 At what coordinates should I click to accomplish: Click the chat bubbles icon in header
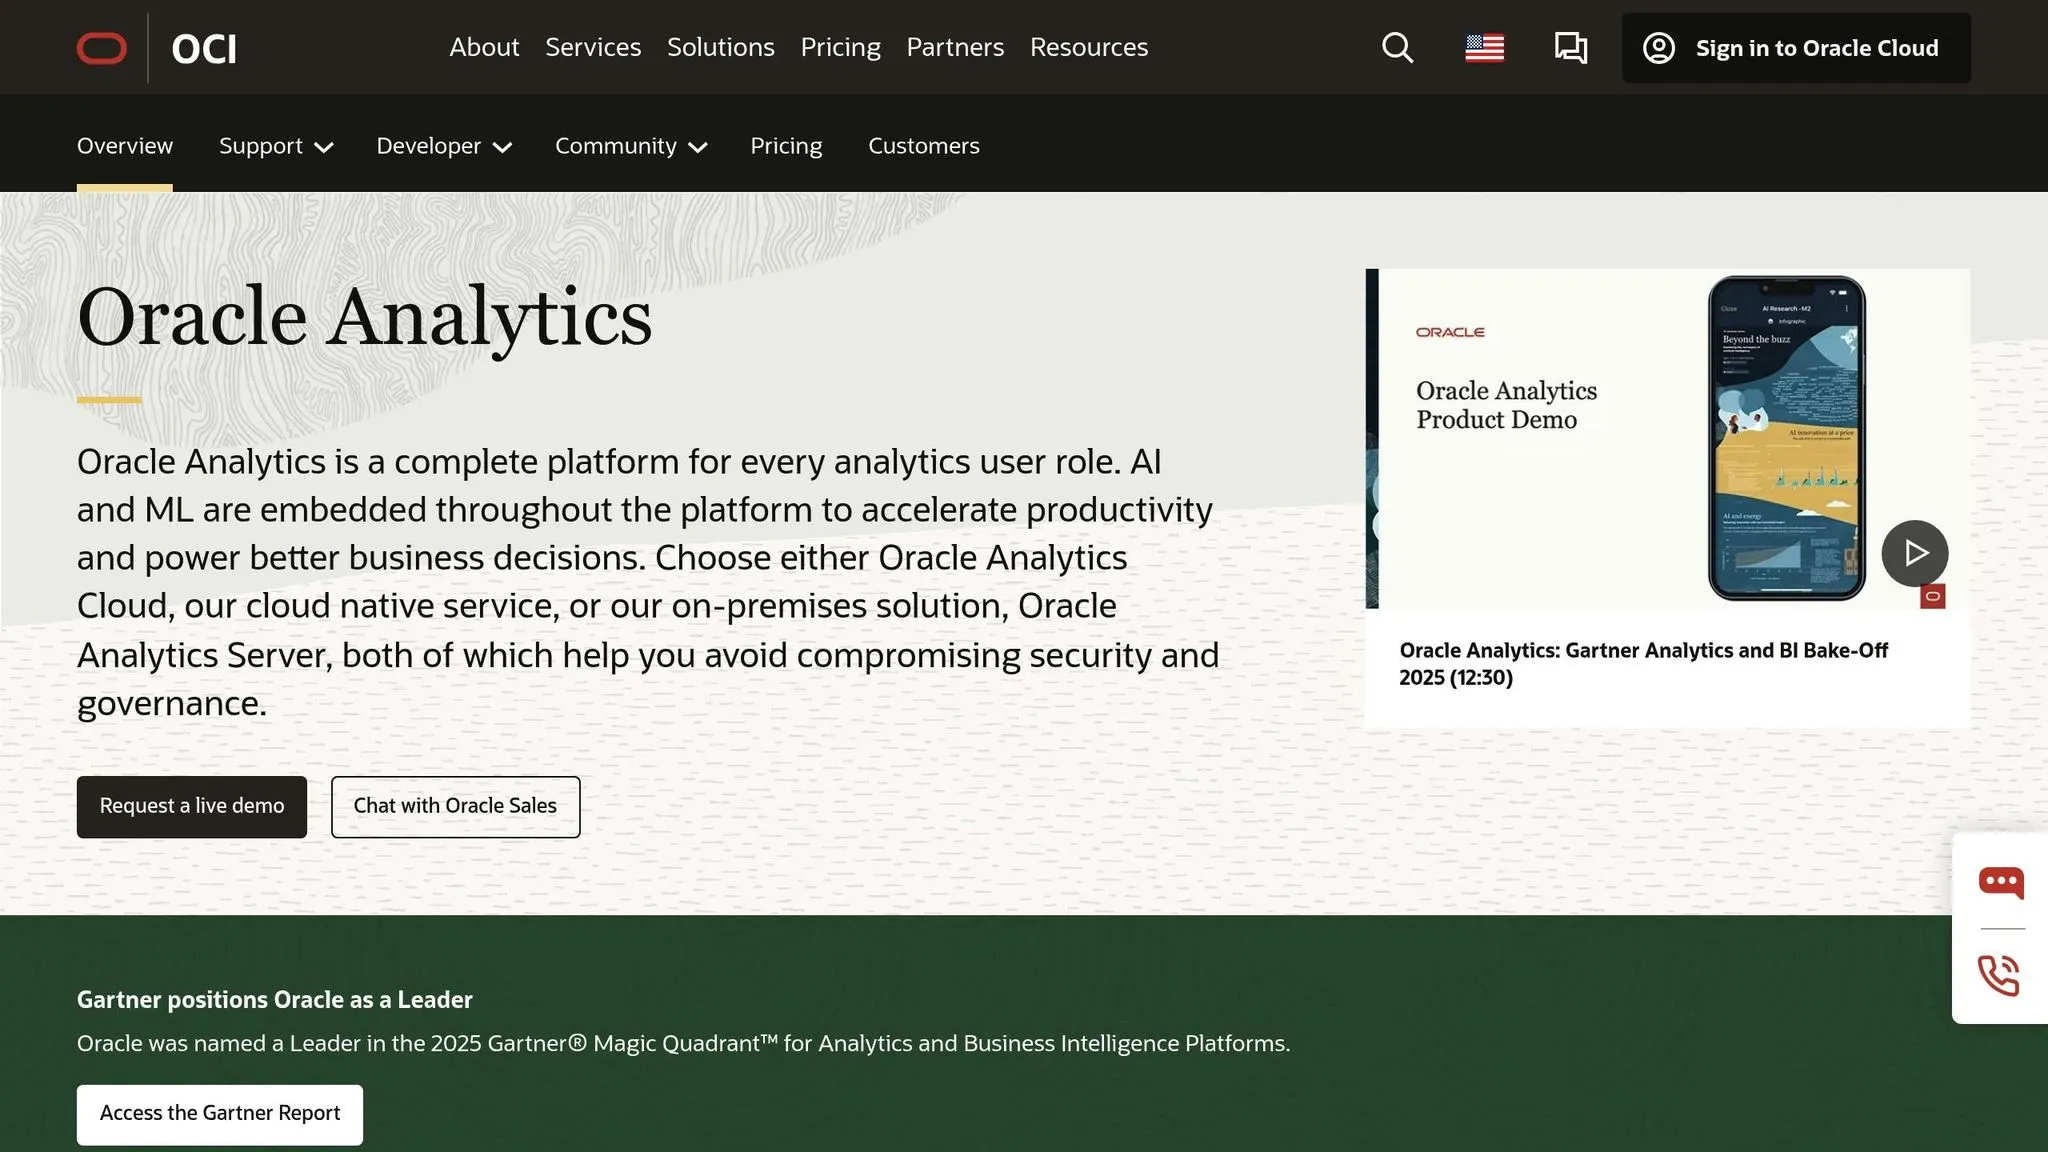pos(1571,48)
